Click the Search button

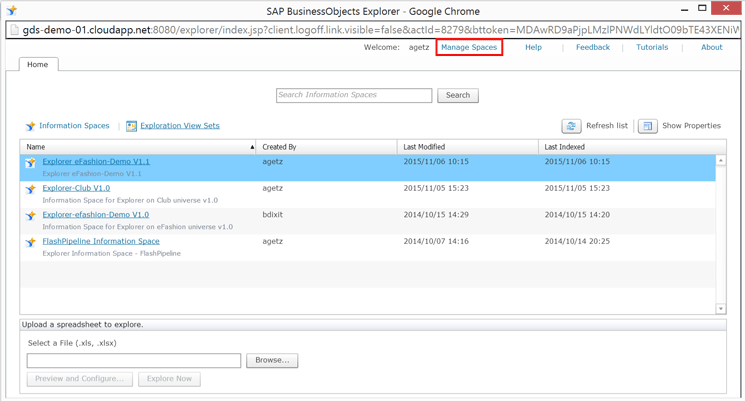tap(458, 95)
